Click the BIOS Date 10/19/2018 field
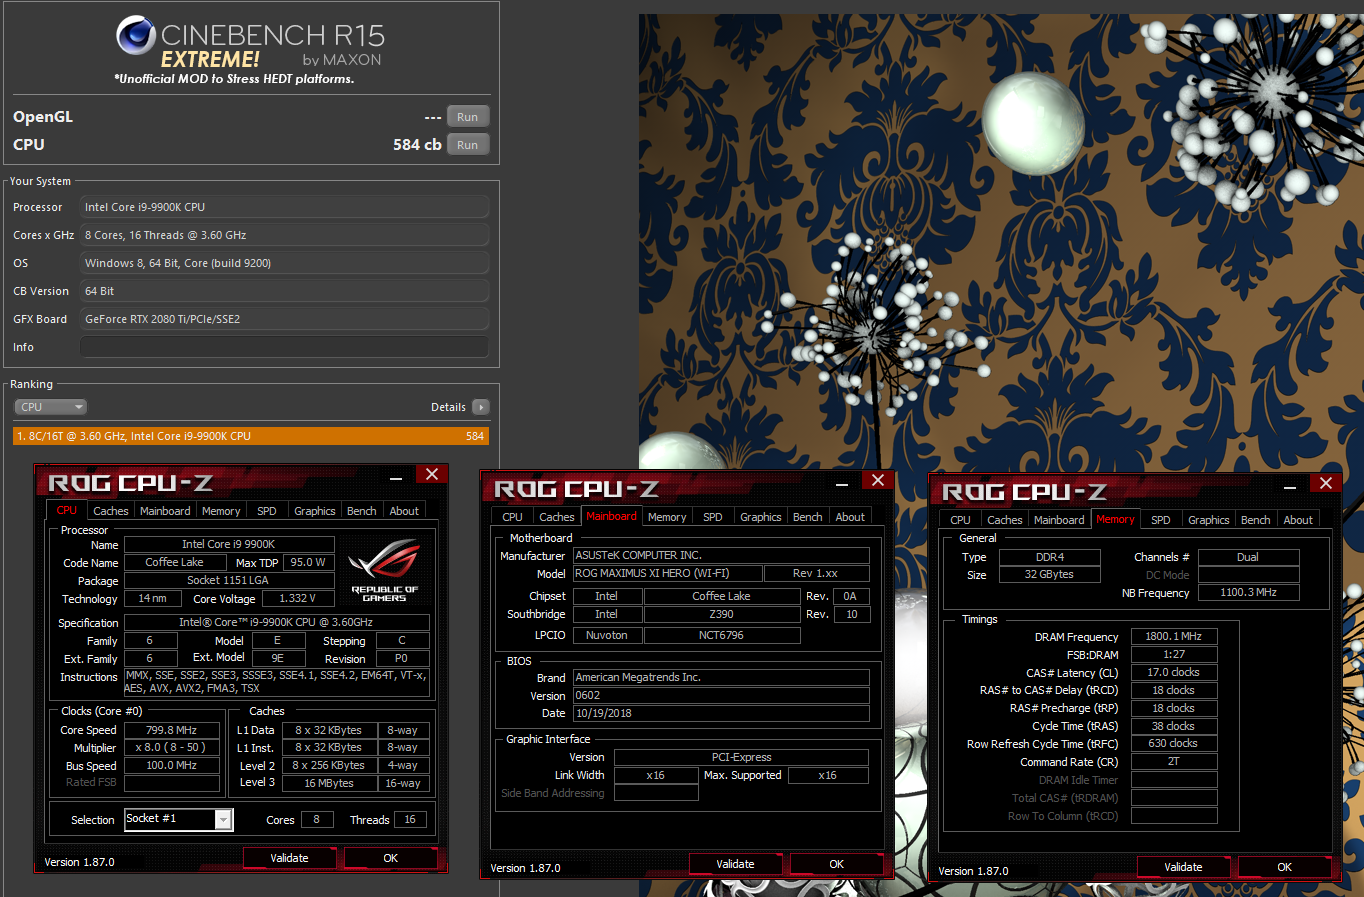The width and height of the screenshot is (1364, 897). click(x=721, y=713)
